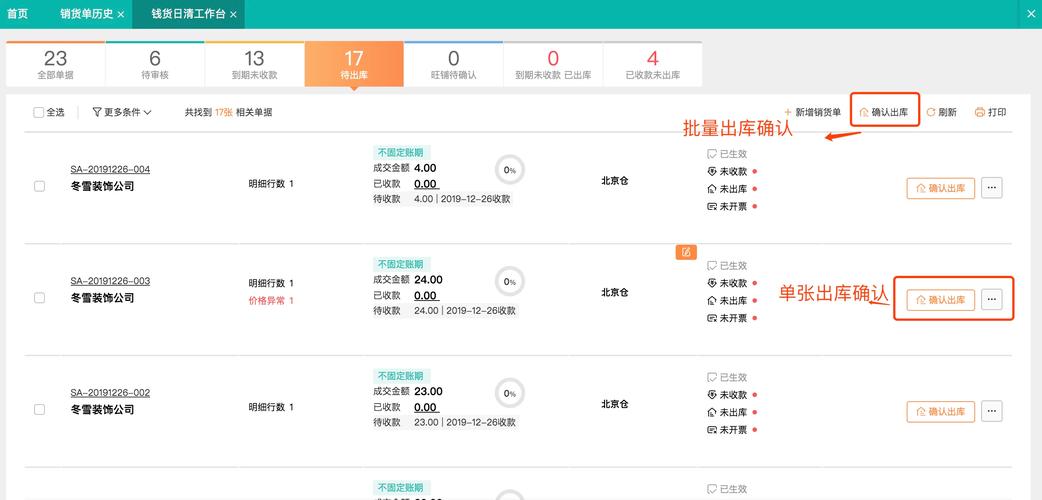Open order link SA-20191226-002
The image size is (1042, 500).
[110, 393]
